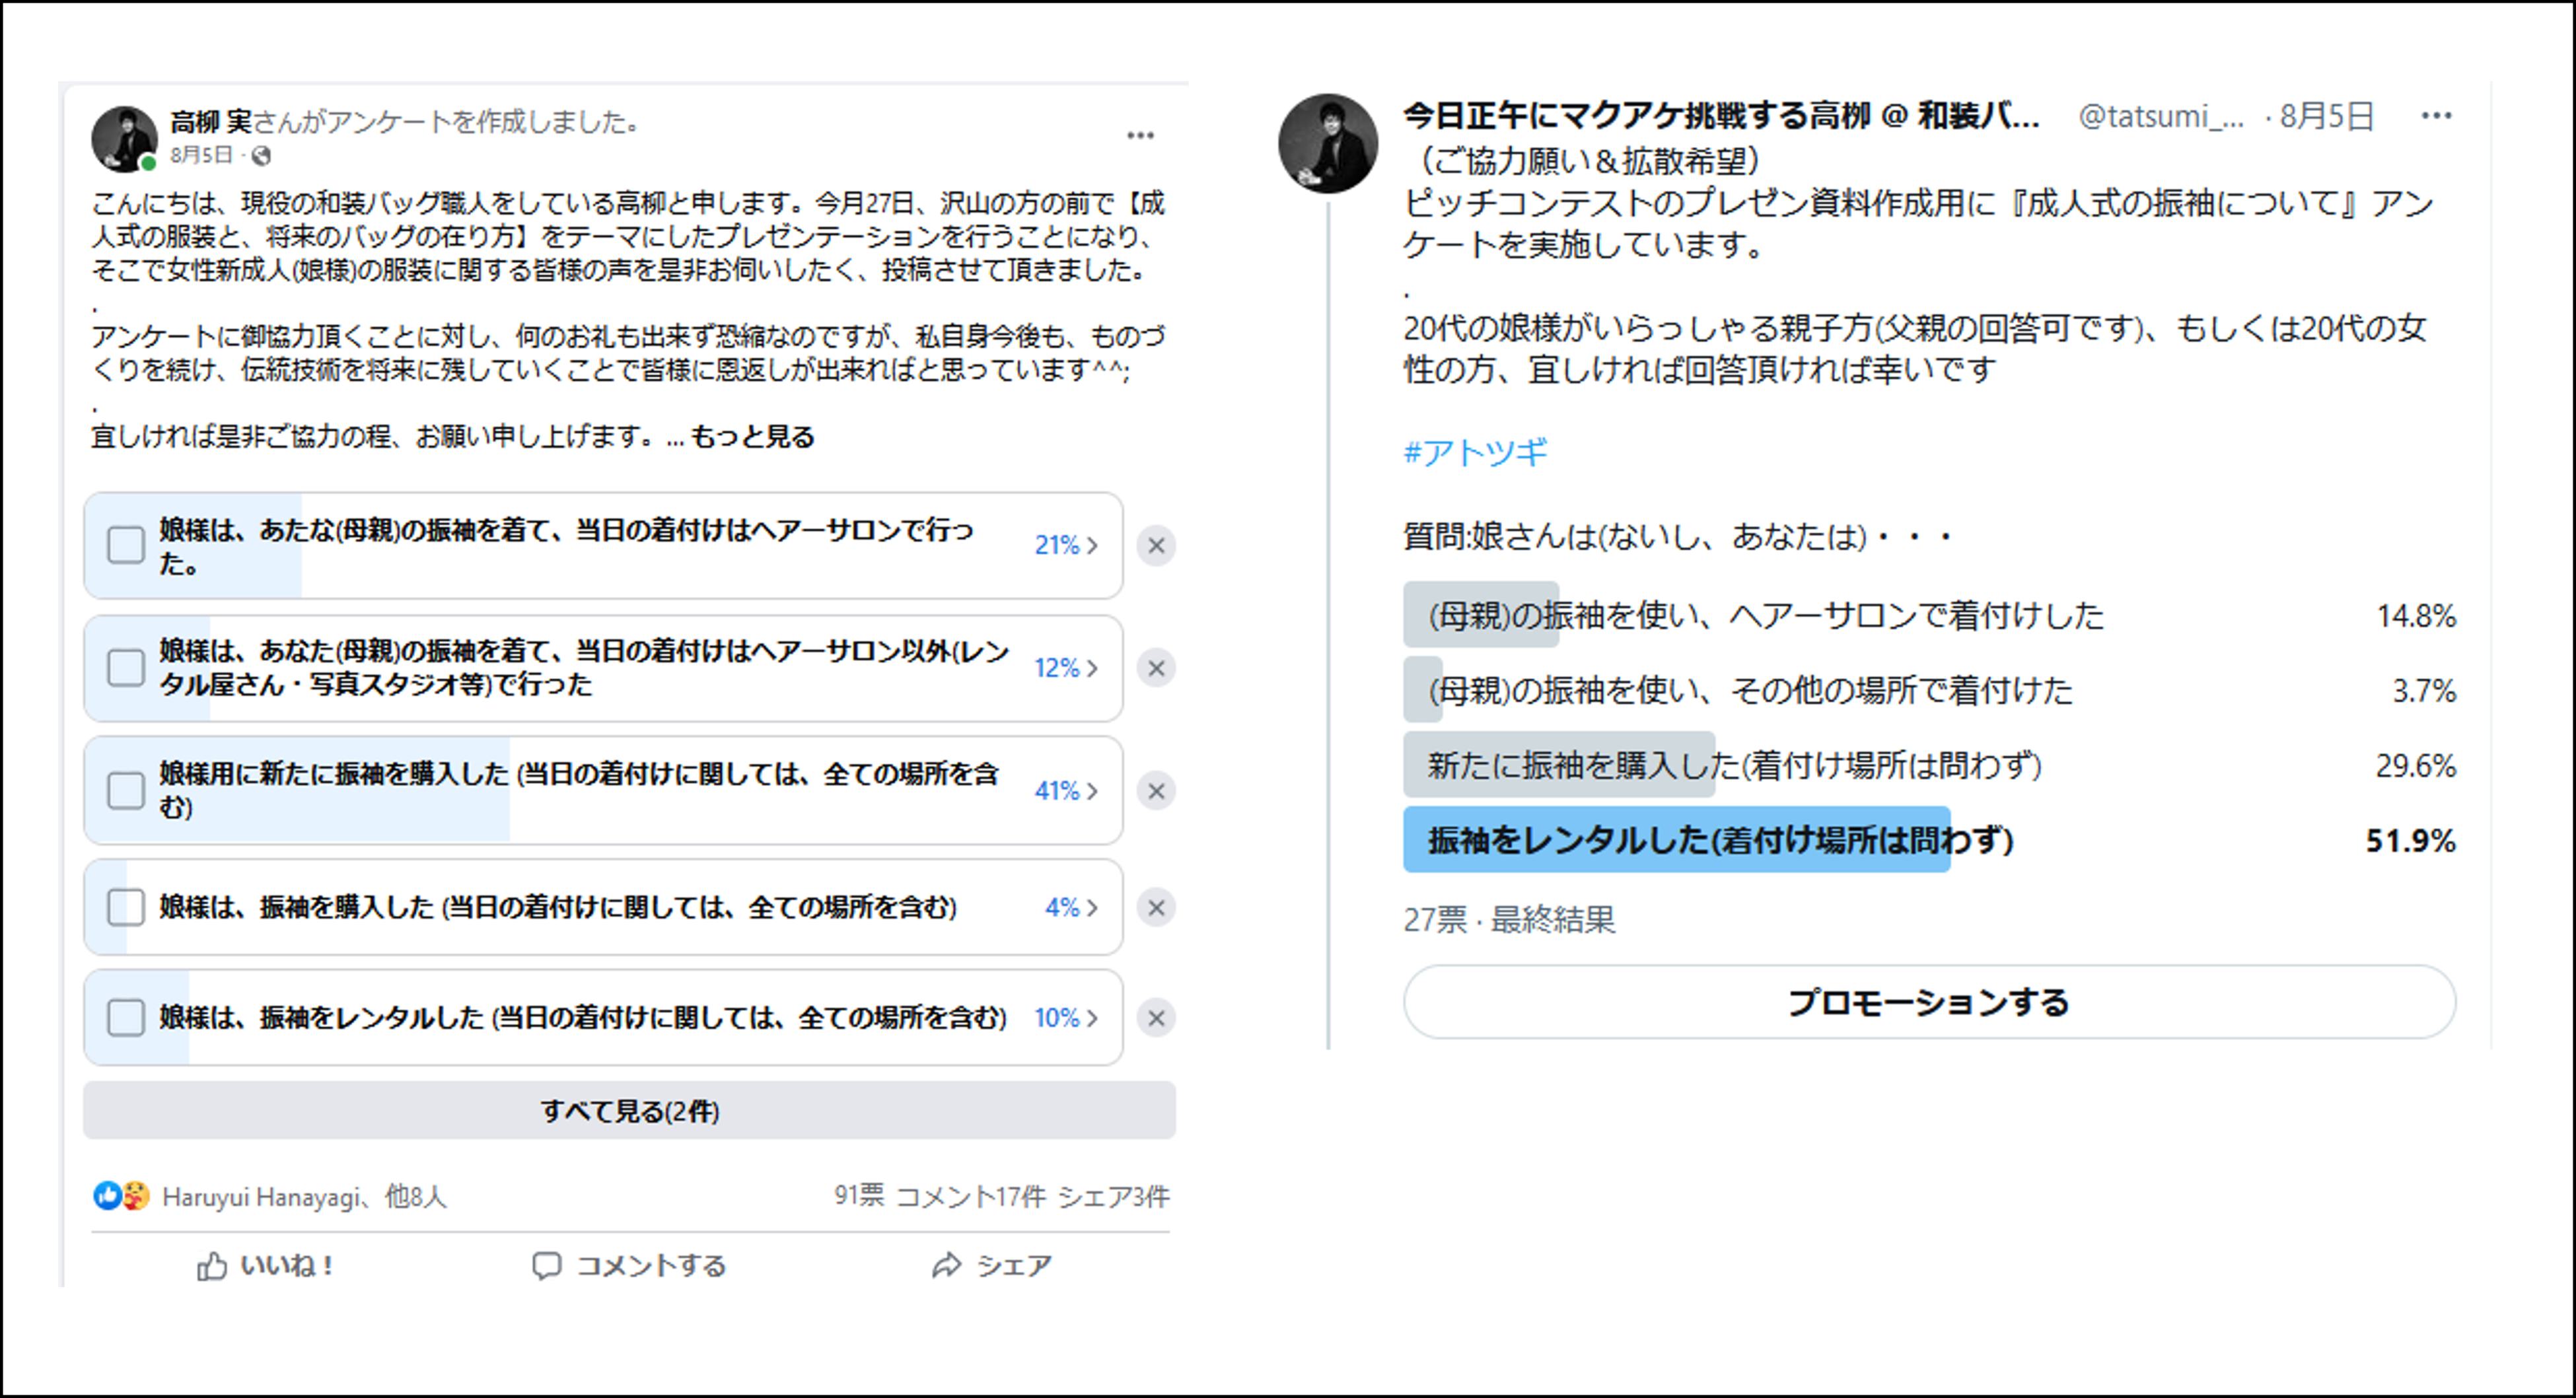Check the 振袖をレンタルした option checkbox

pyautogui.click(x=126, y=1018)
